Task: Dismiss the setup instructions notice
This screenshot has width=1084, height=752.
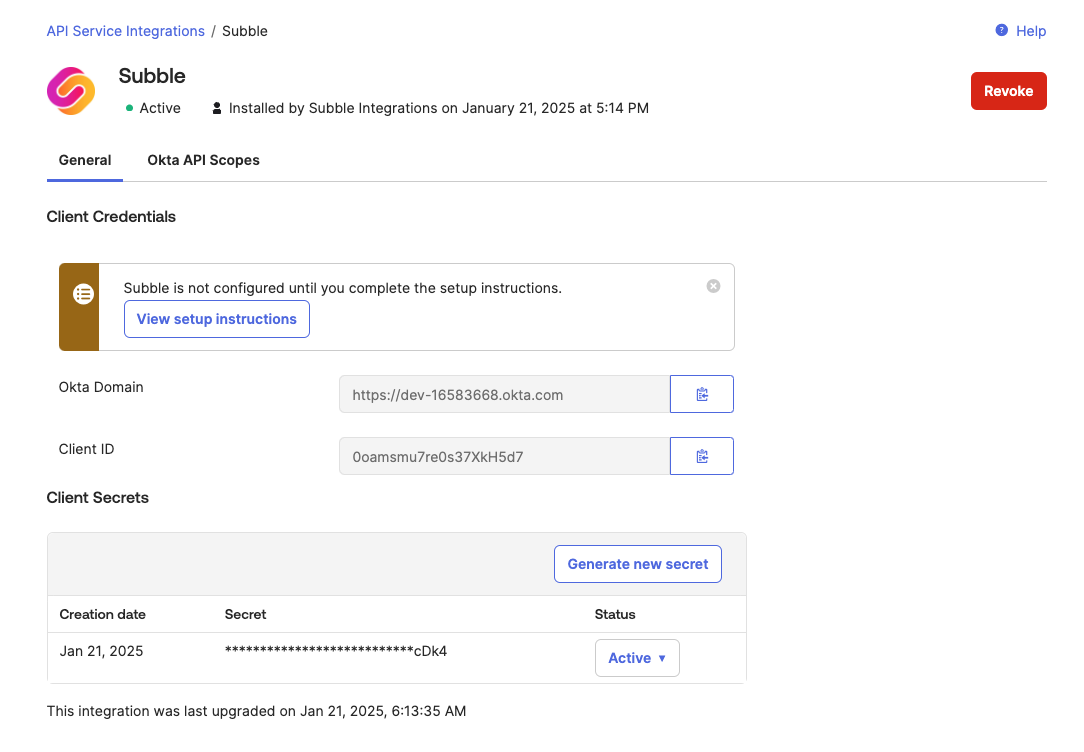Action: click(x=713, y=286)
